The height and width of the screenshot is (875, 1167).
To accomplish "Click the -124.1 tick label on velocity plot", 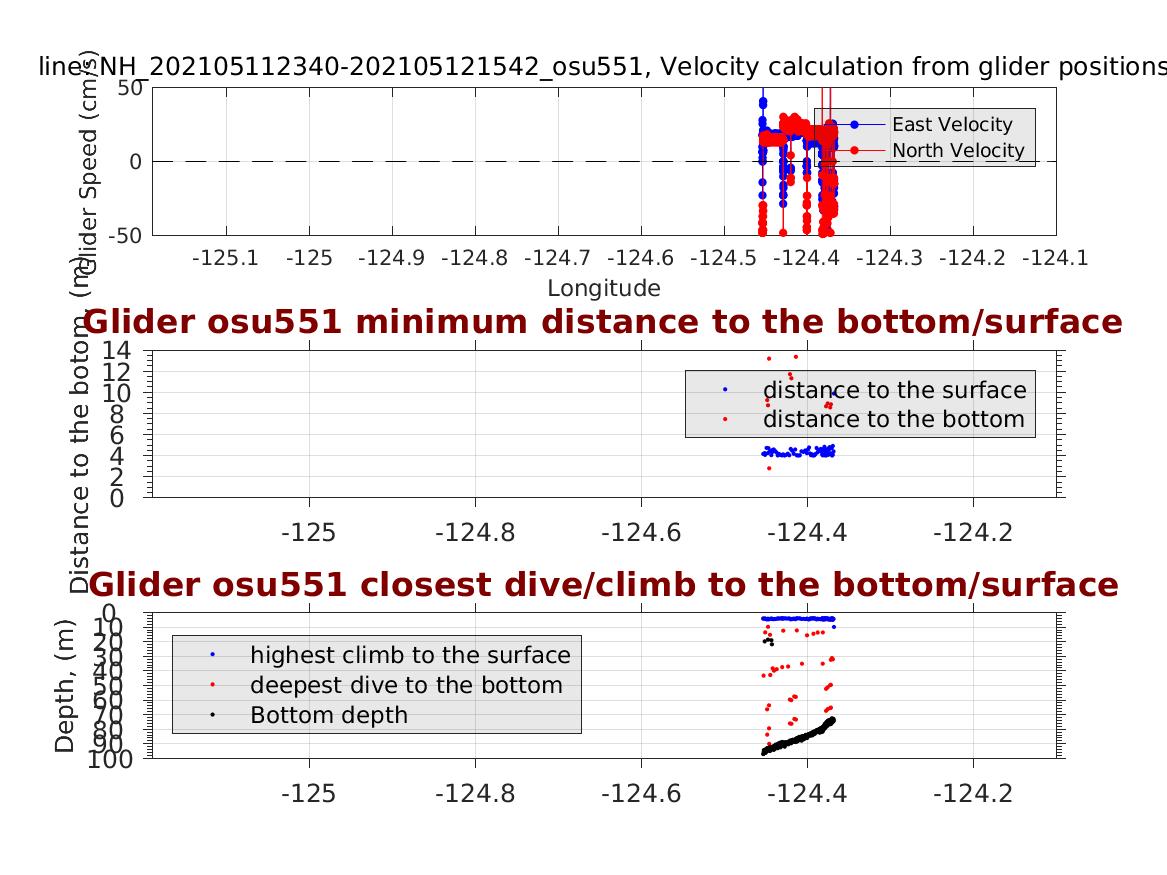I will tap(1055, 258).
